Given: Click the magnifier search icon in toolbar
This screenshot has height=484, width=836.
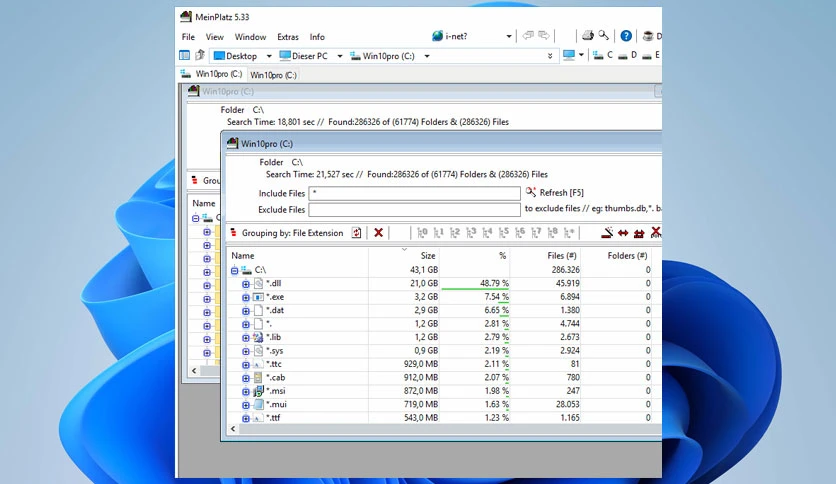Looking at the screenshot, I should click(x=604, y=35).
